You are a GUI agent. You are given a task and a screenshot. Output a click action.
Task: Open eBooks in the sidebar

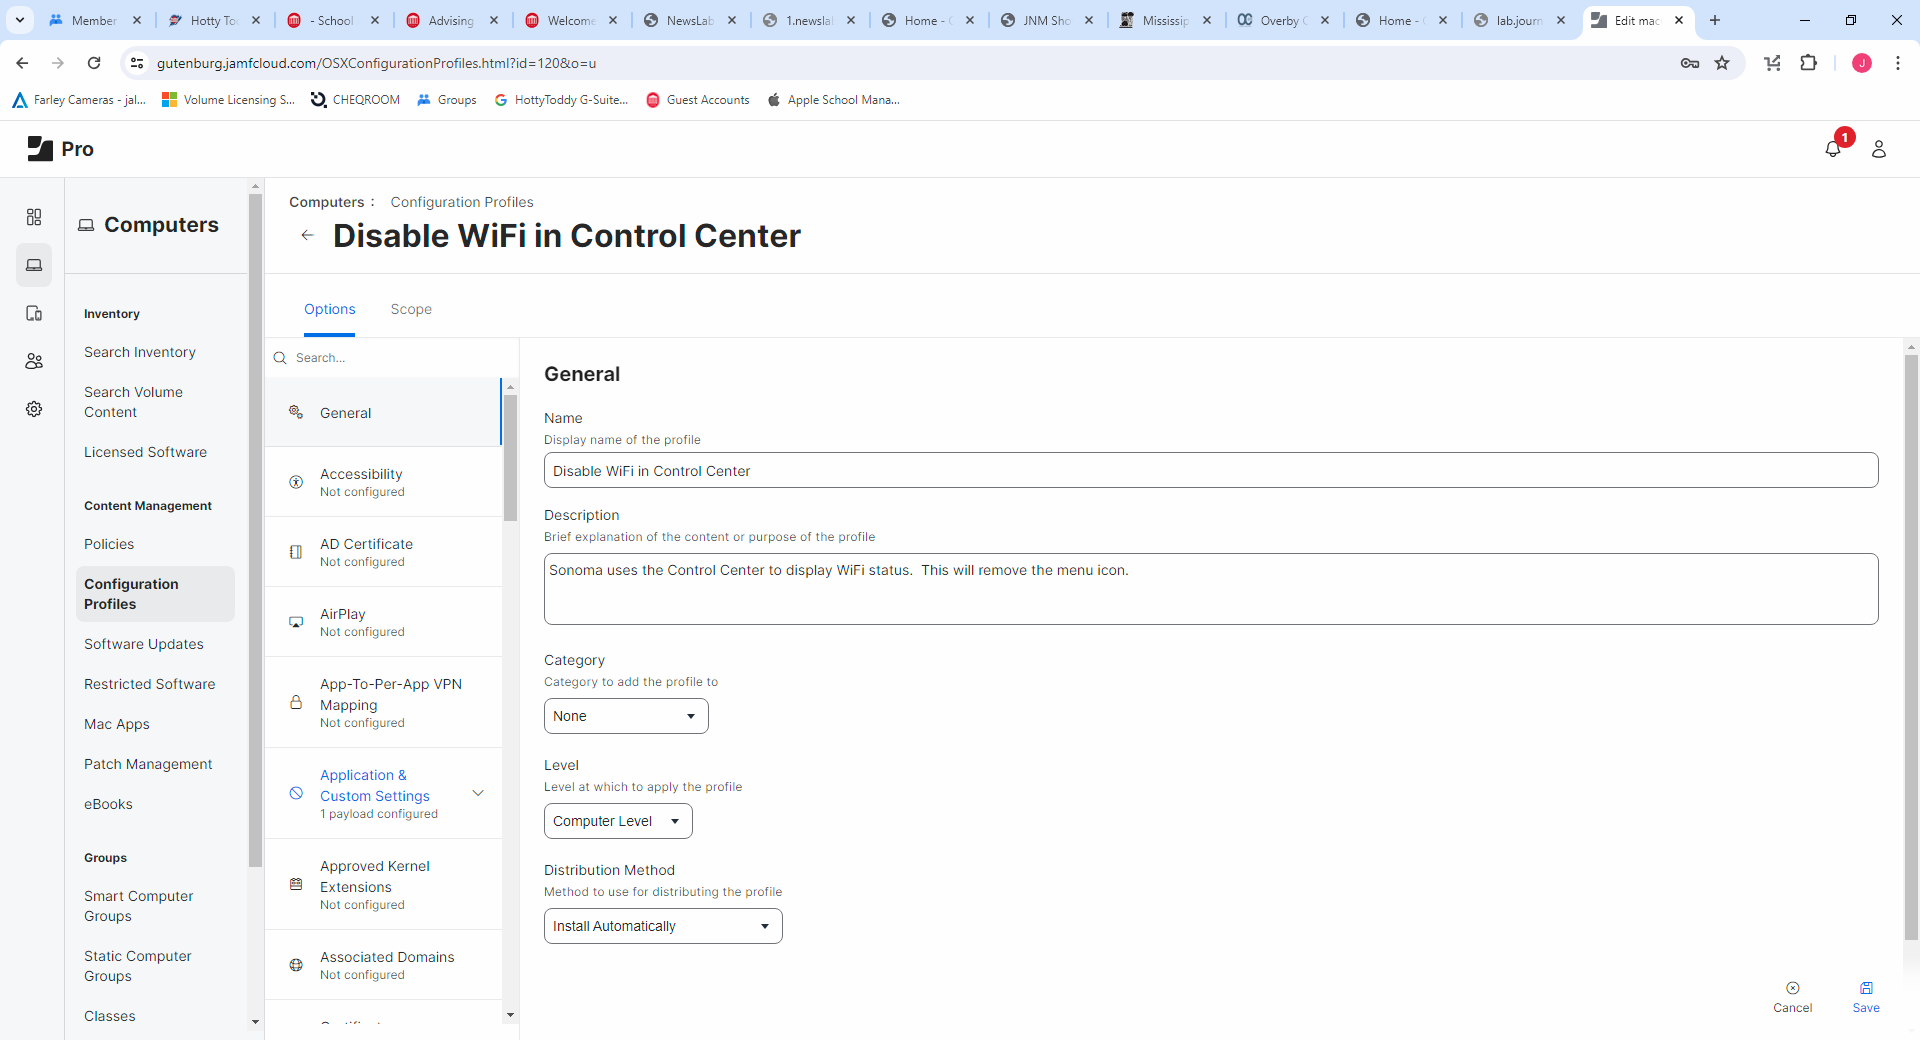point(108,804)
